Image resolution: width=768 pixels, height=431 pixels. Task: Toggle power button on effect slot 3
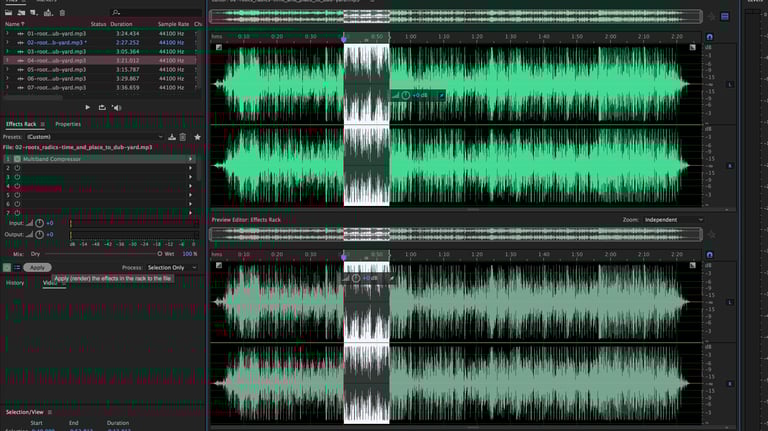(17, 177)
